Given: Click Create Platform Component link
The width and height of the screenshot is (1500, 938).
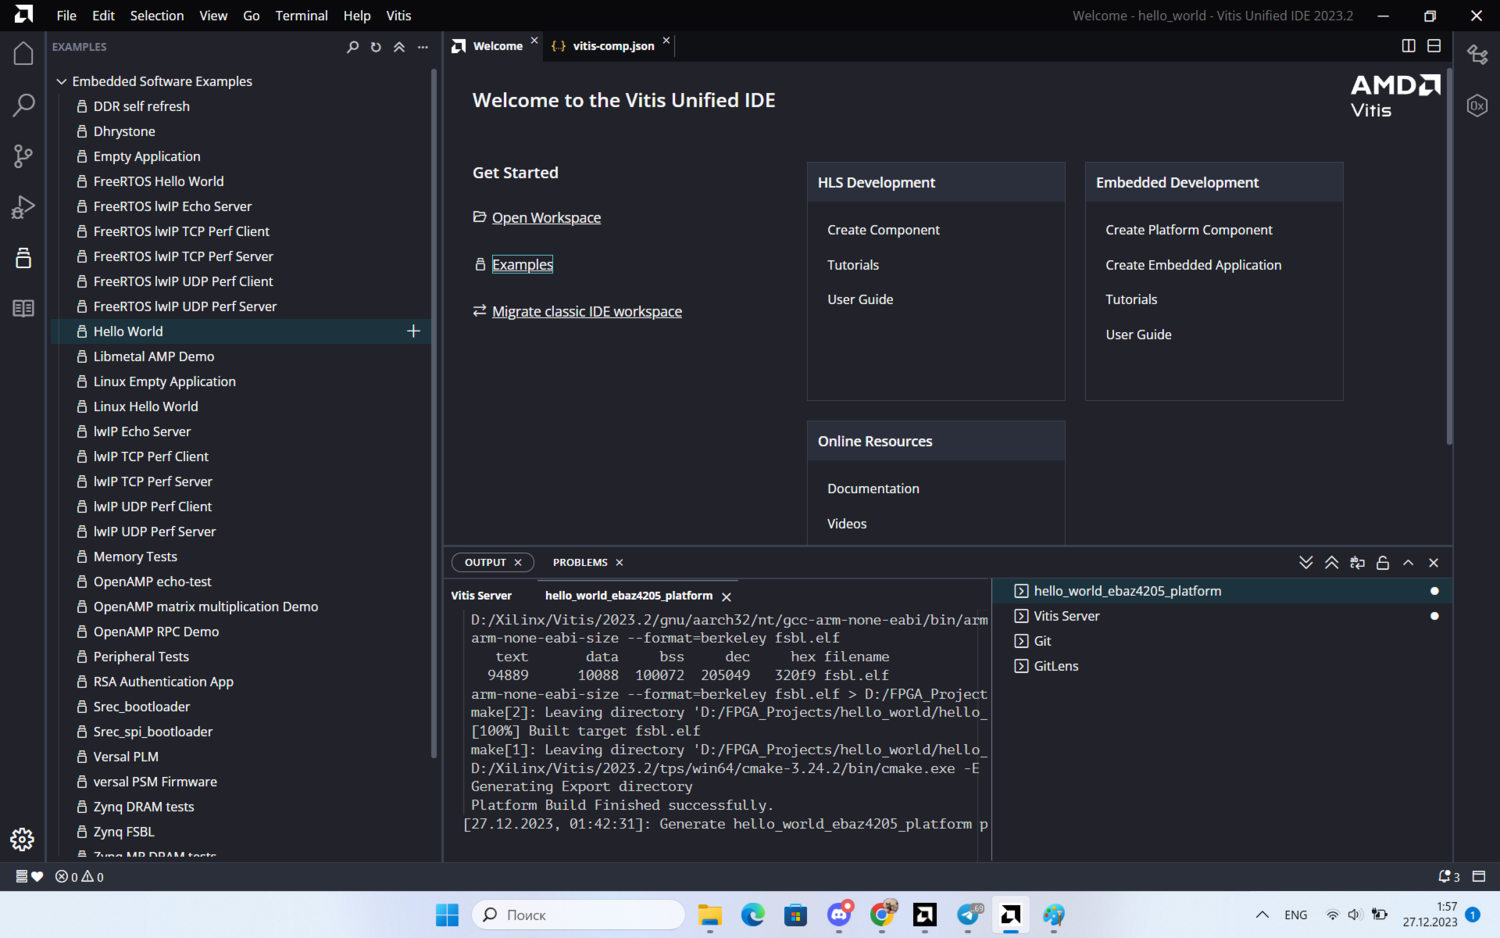Looking at the screenshot, I should [x=1188, y=230].
